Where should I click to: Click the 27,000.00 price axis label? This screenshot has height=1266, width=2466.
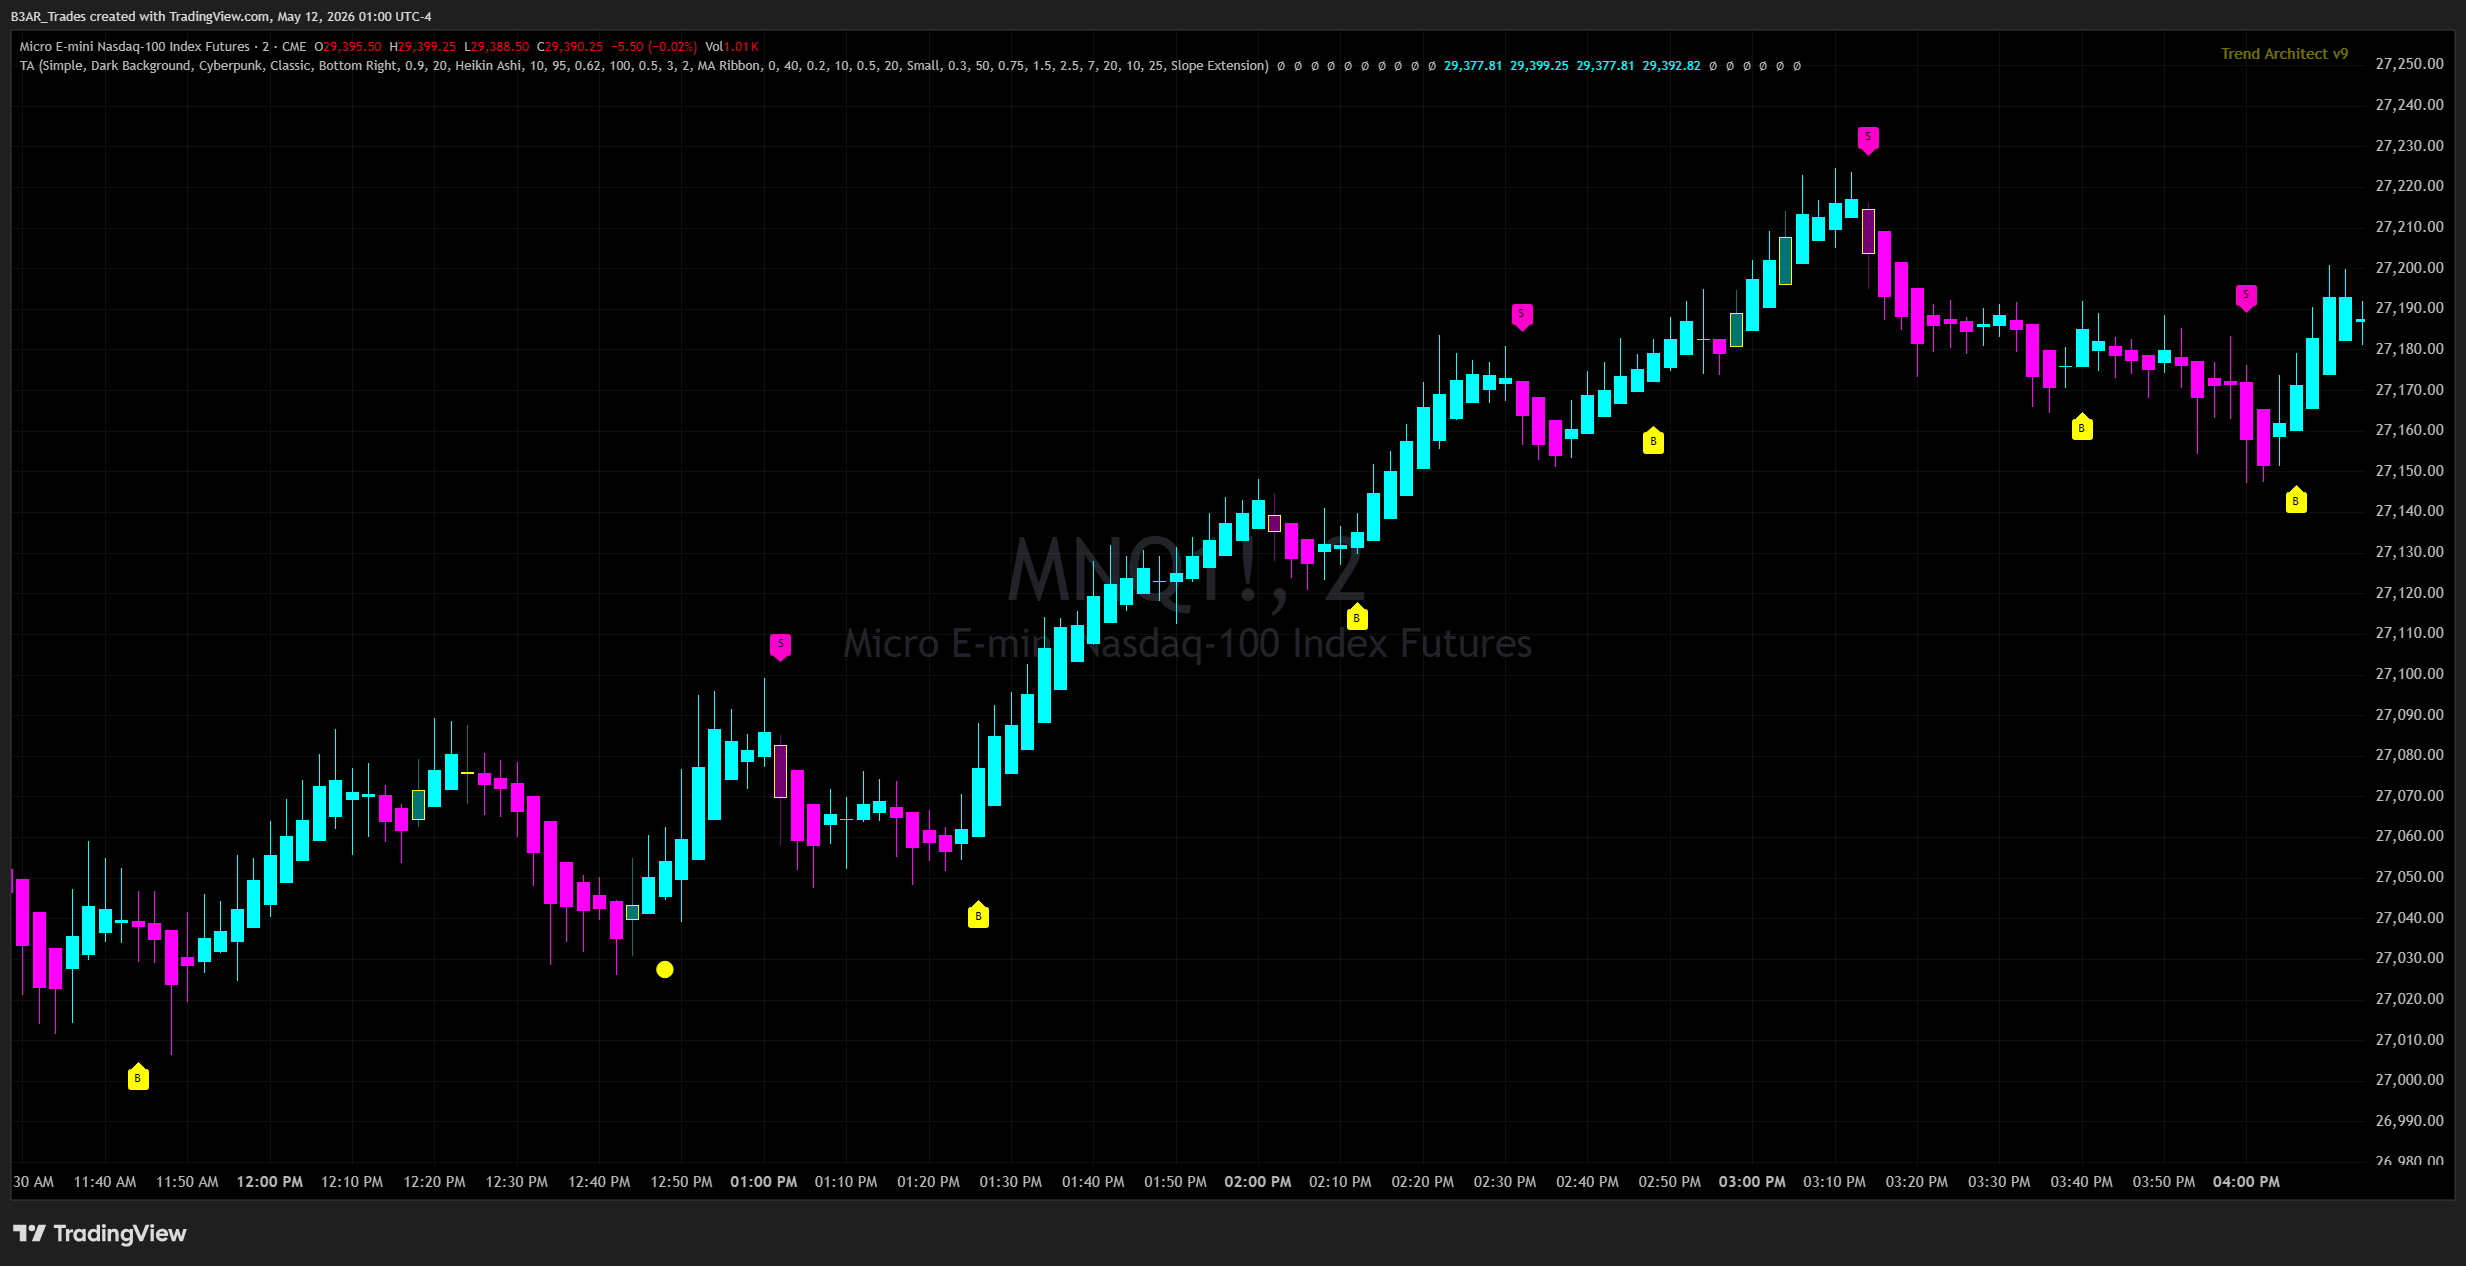coord(2409,1079)
